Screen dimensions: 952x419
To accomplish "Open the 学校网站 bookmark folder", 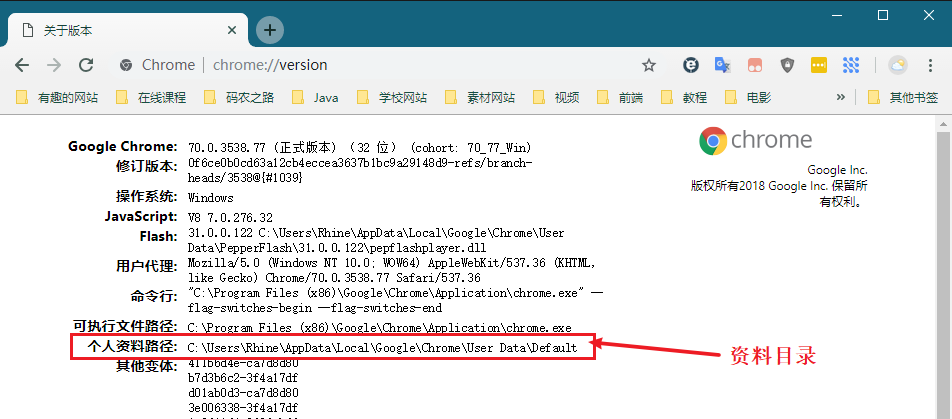I will coord(392,97).
